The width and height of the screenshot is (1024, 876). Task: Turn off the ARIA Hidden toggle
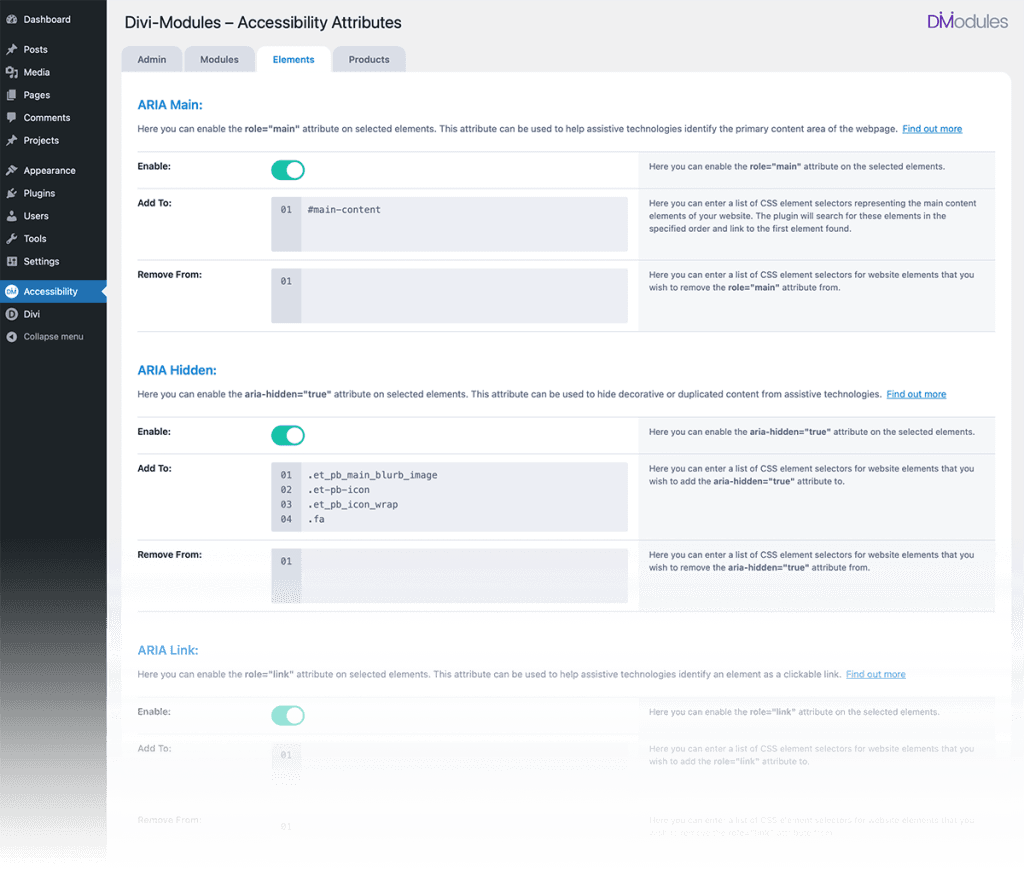(x=287, y=435)
